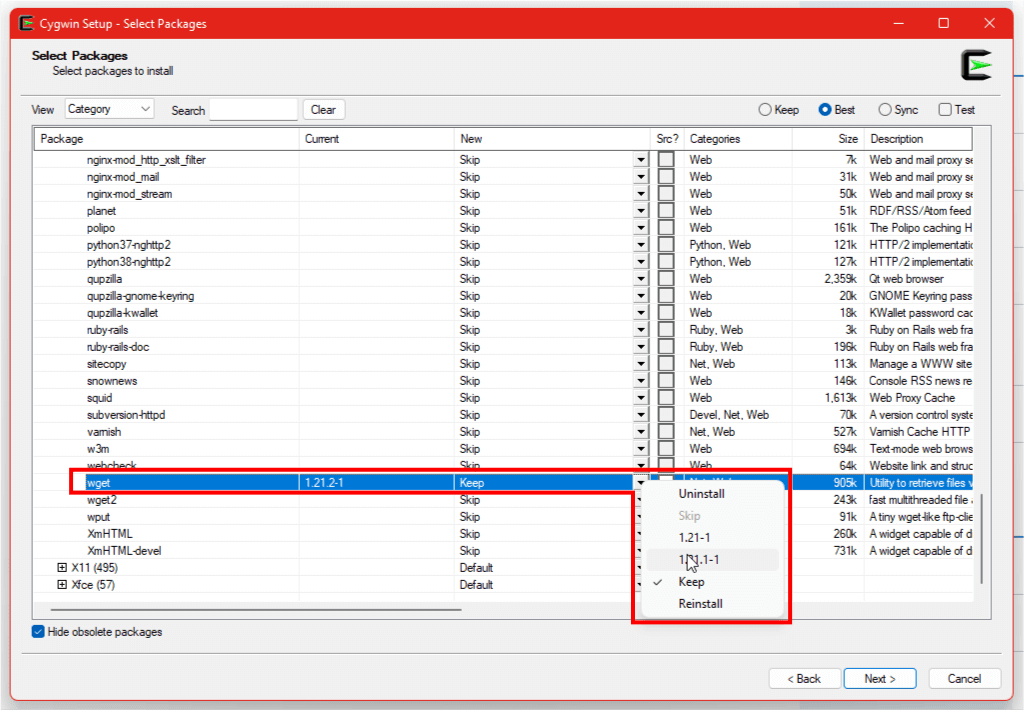Viewport: 1024px width, 710px height.
Task: Open the View Category dropdown
Action: pos(109,109)
